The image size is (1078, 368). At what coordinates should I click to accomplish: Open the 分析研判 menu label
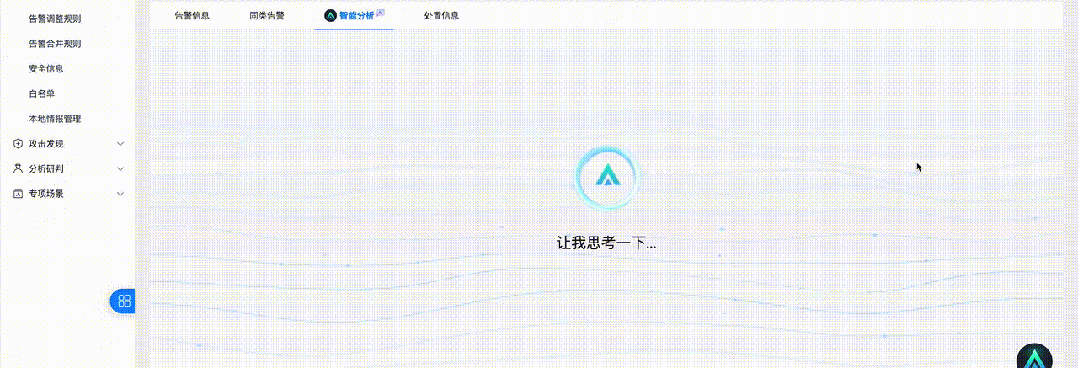46,169
